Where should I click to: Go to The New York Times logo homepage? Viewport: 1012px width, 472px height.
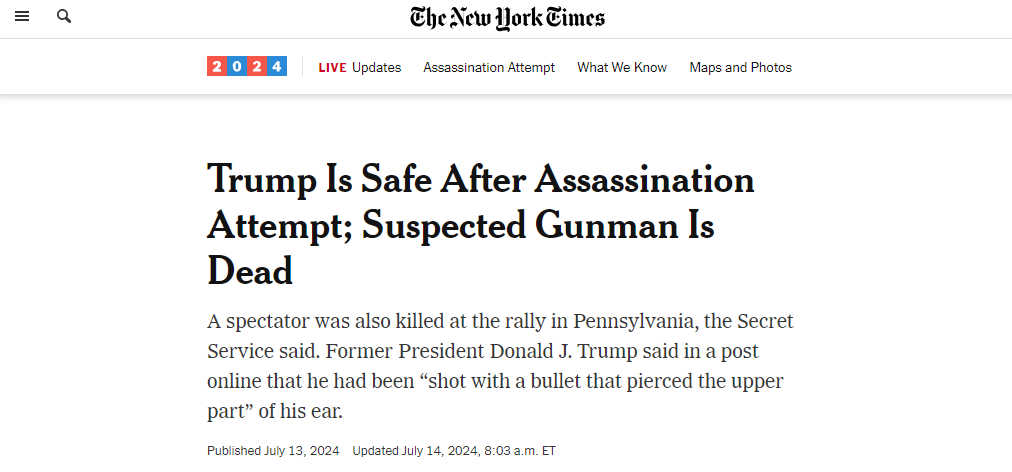pos(507,18)
